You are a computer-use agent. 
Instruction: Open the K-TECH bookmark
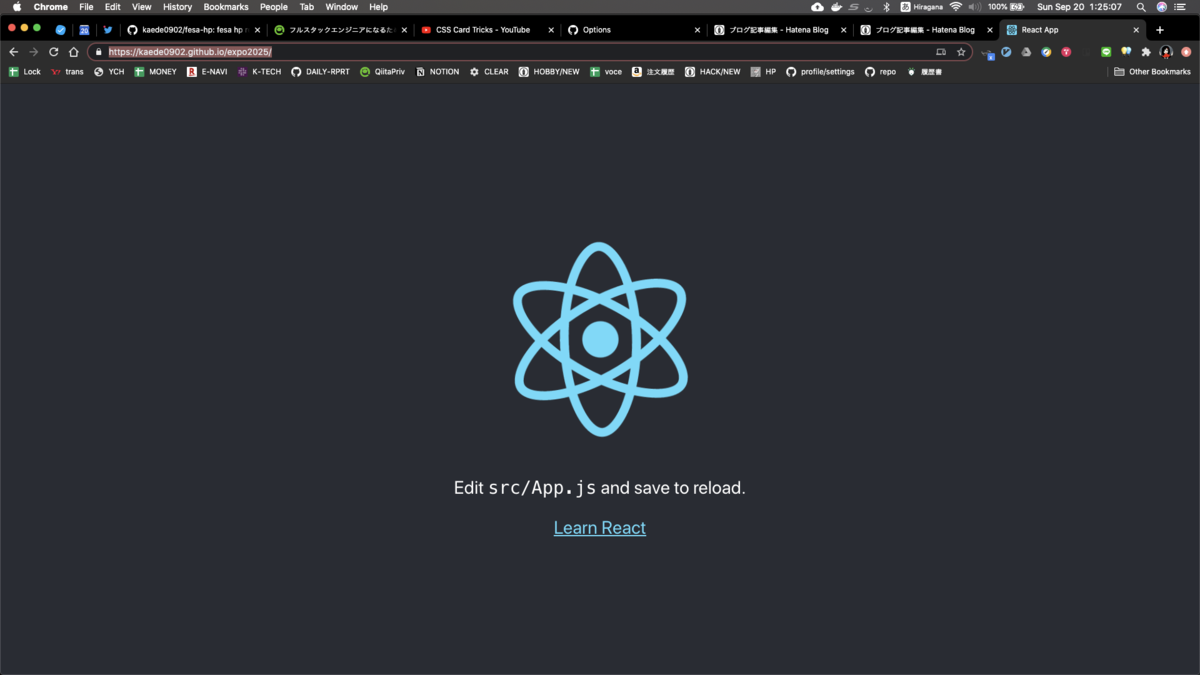(x=259, y=72)
